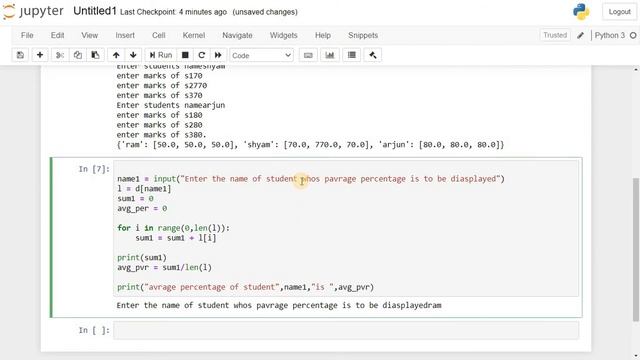Click the empty In [ ] prompt
Screen dimensions: 640x360
94,330
